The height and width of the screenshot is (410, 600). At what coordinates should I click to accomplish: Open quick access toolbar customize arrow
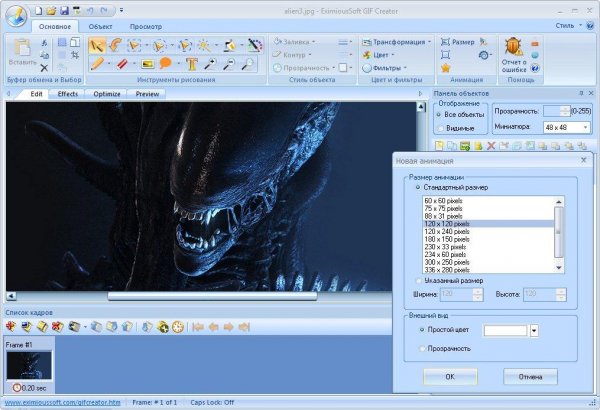(x=121, y=10)
